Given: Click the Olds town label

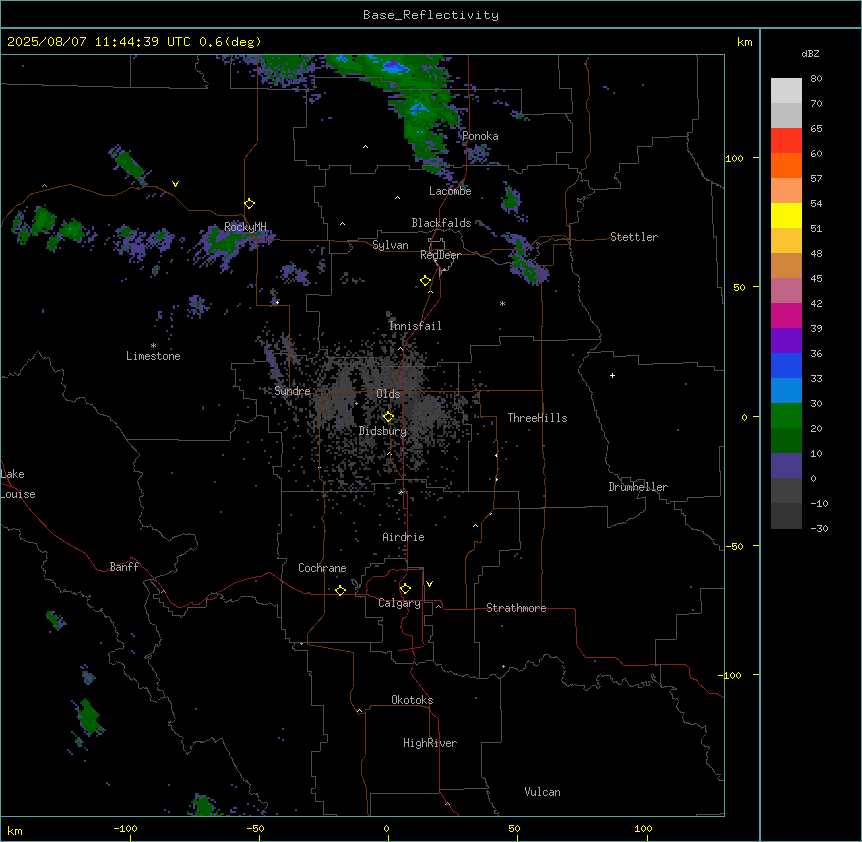Looking at the screenshot, I should point(388,394).
